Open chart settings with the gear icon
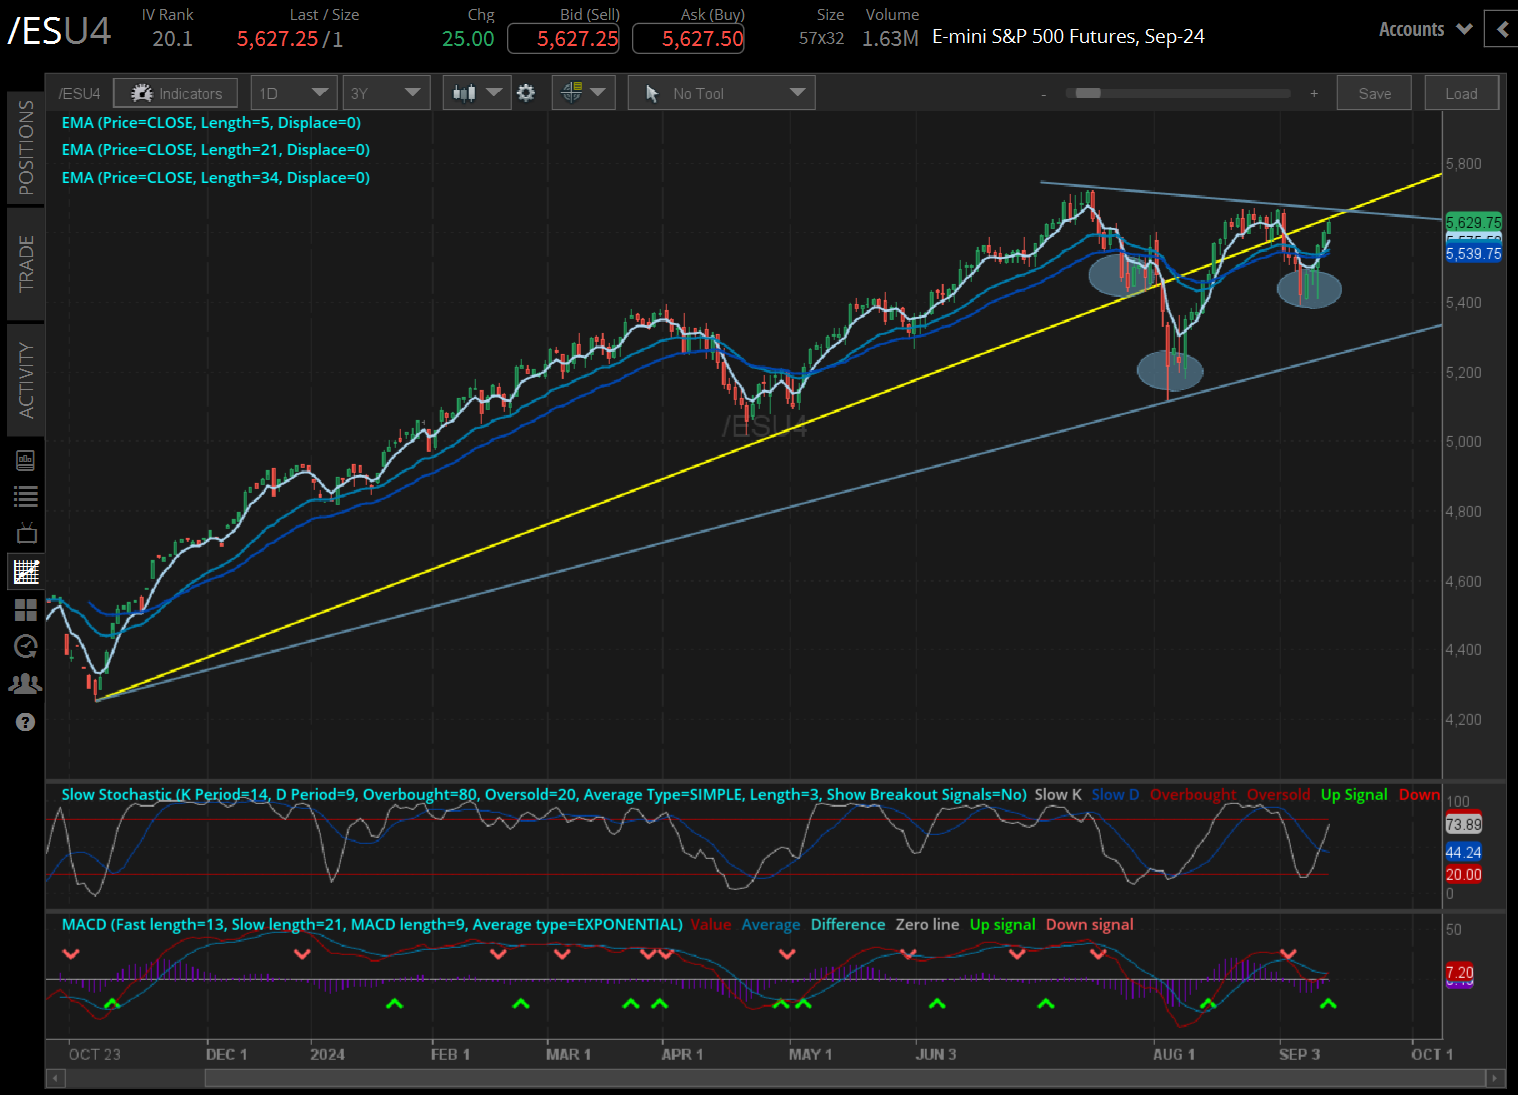Screen dimensions: 1518x1095 click(x=527, y=92)
